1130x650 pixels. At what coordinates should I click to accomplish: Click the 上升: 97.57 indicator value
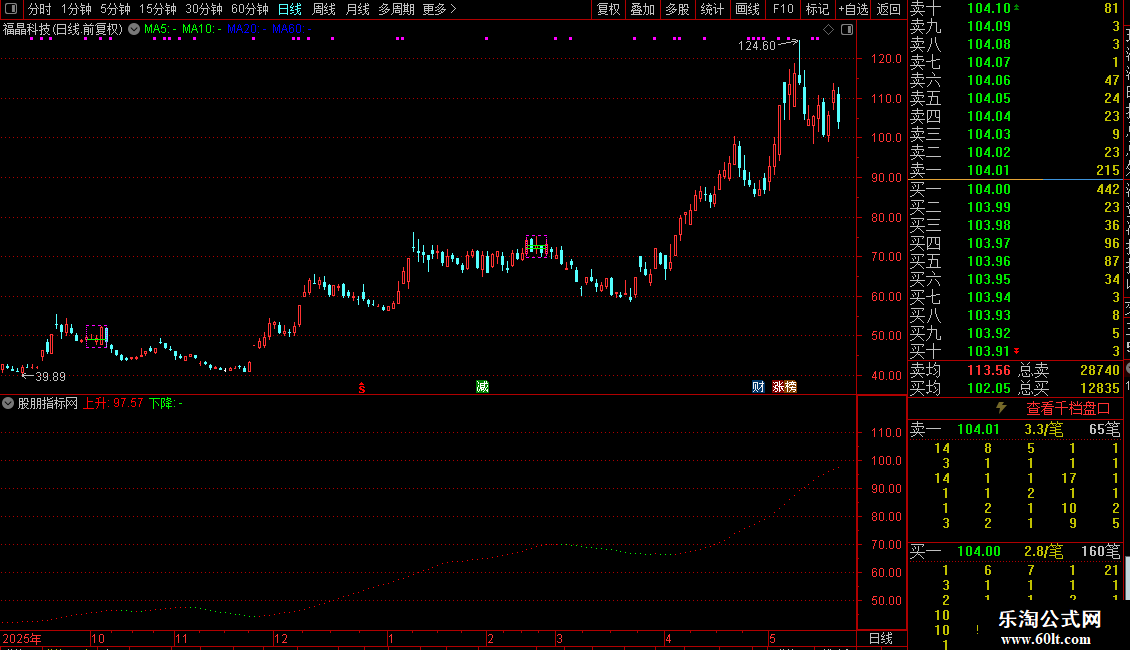click(x=112, y=403)
